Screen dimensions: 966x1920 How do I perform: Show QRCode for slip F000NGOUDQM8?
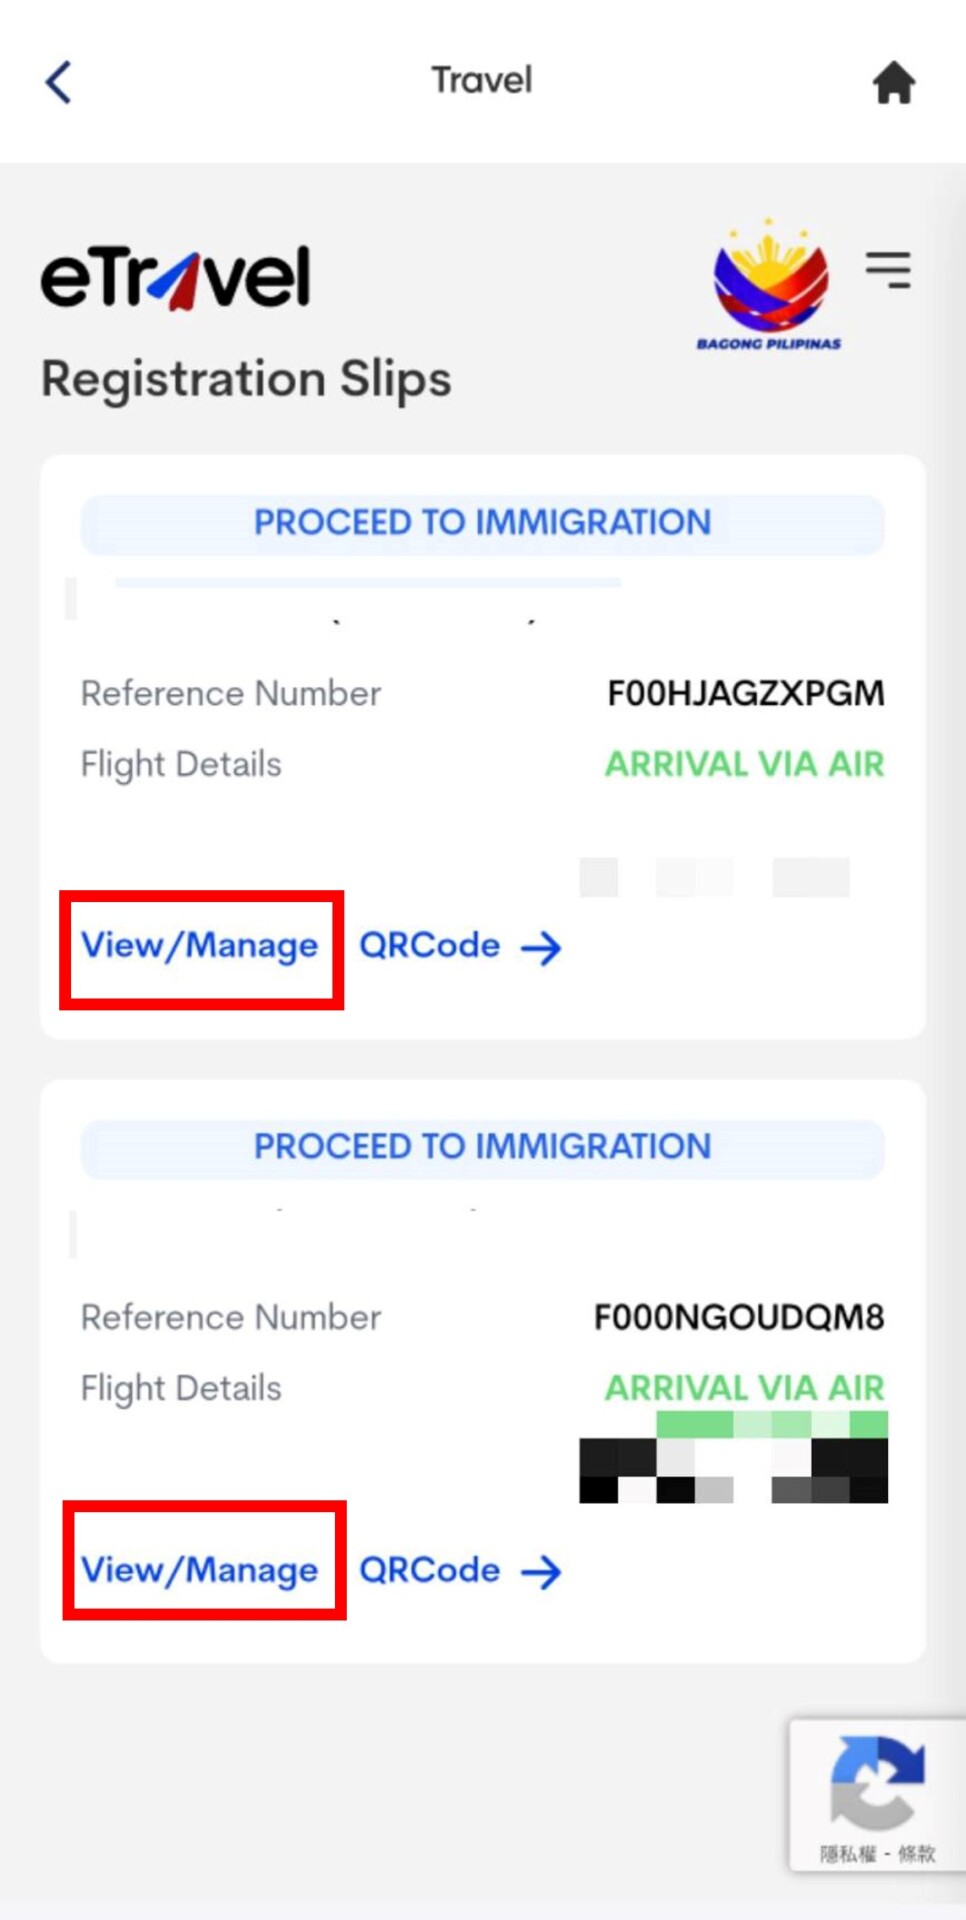pyautogui.click(x=429, y=1570)
